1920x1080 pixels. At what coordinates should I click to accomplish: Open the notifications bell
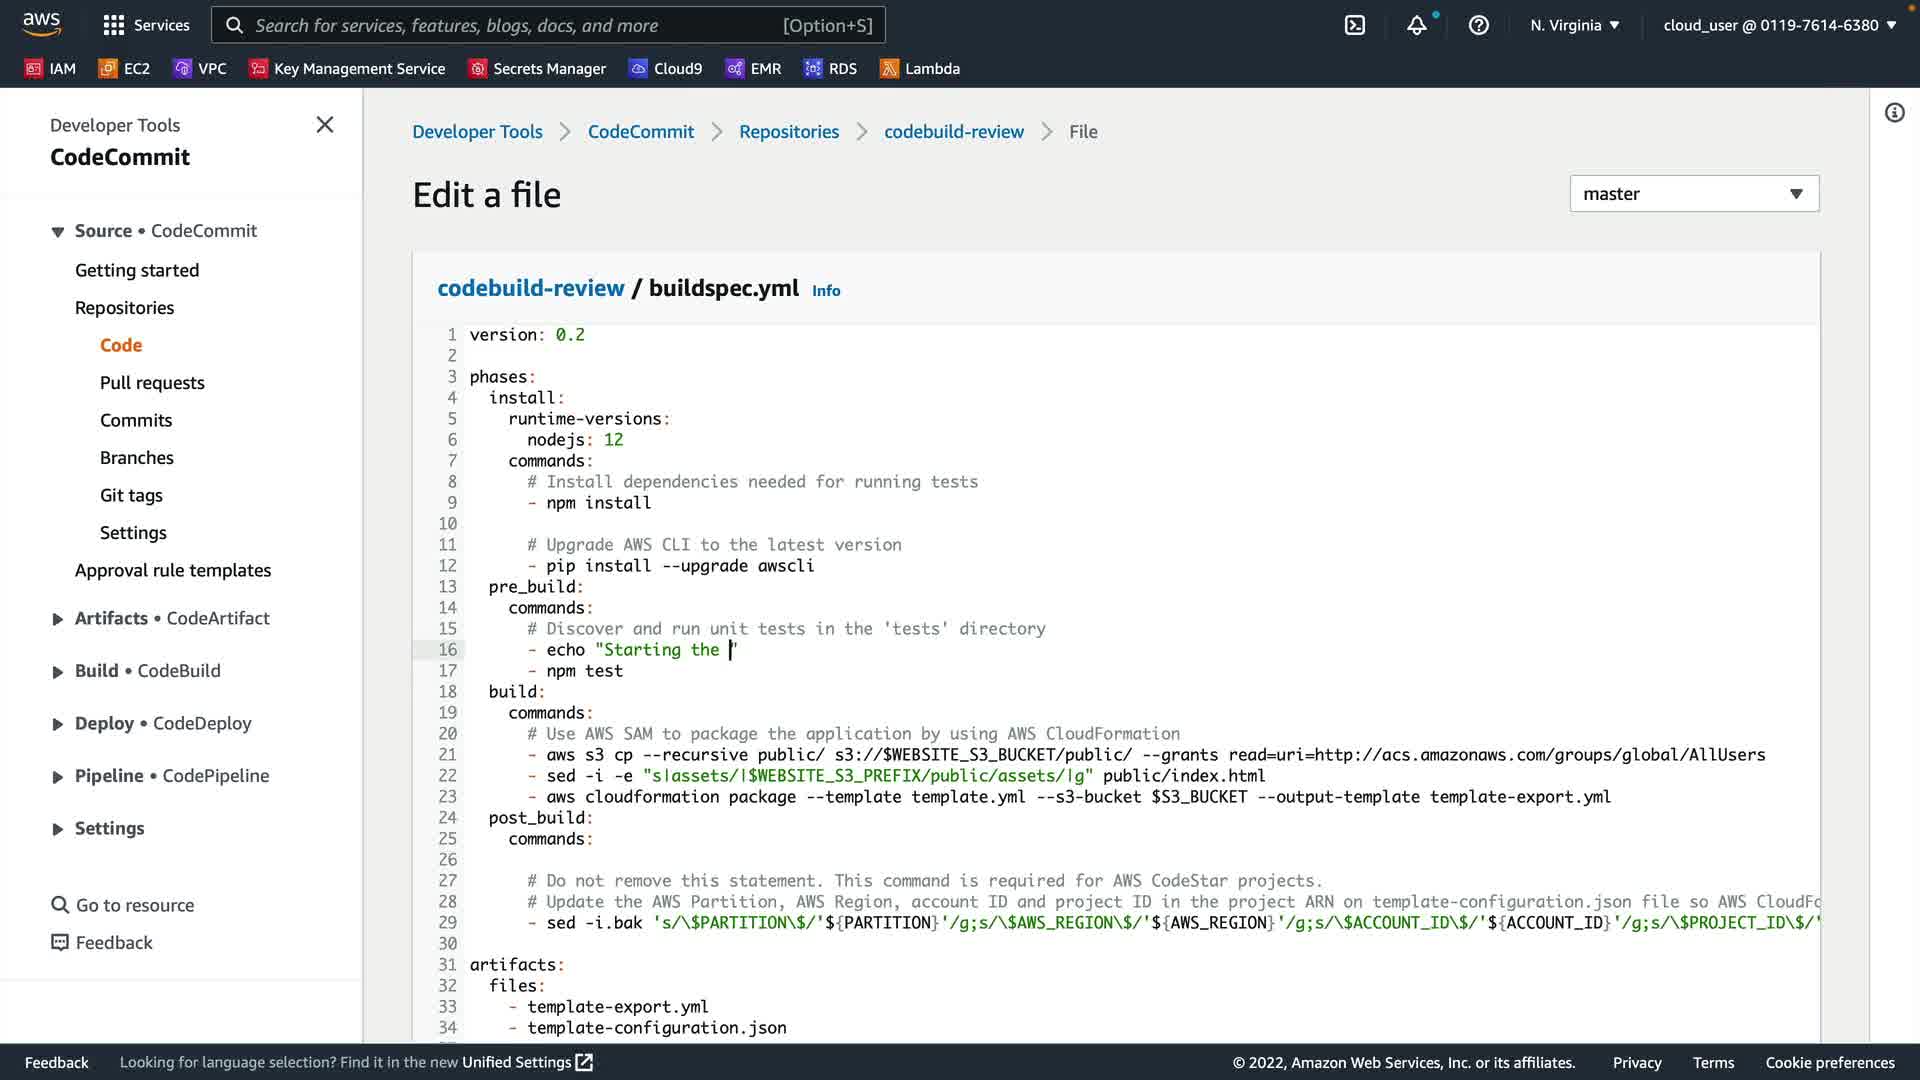pos(1416,25)
